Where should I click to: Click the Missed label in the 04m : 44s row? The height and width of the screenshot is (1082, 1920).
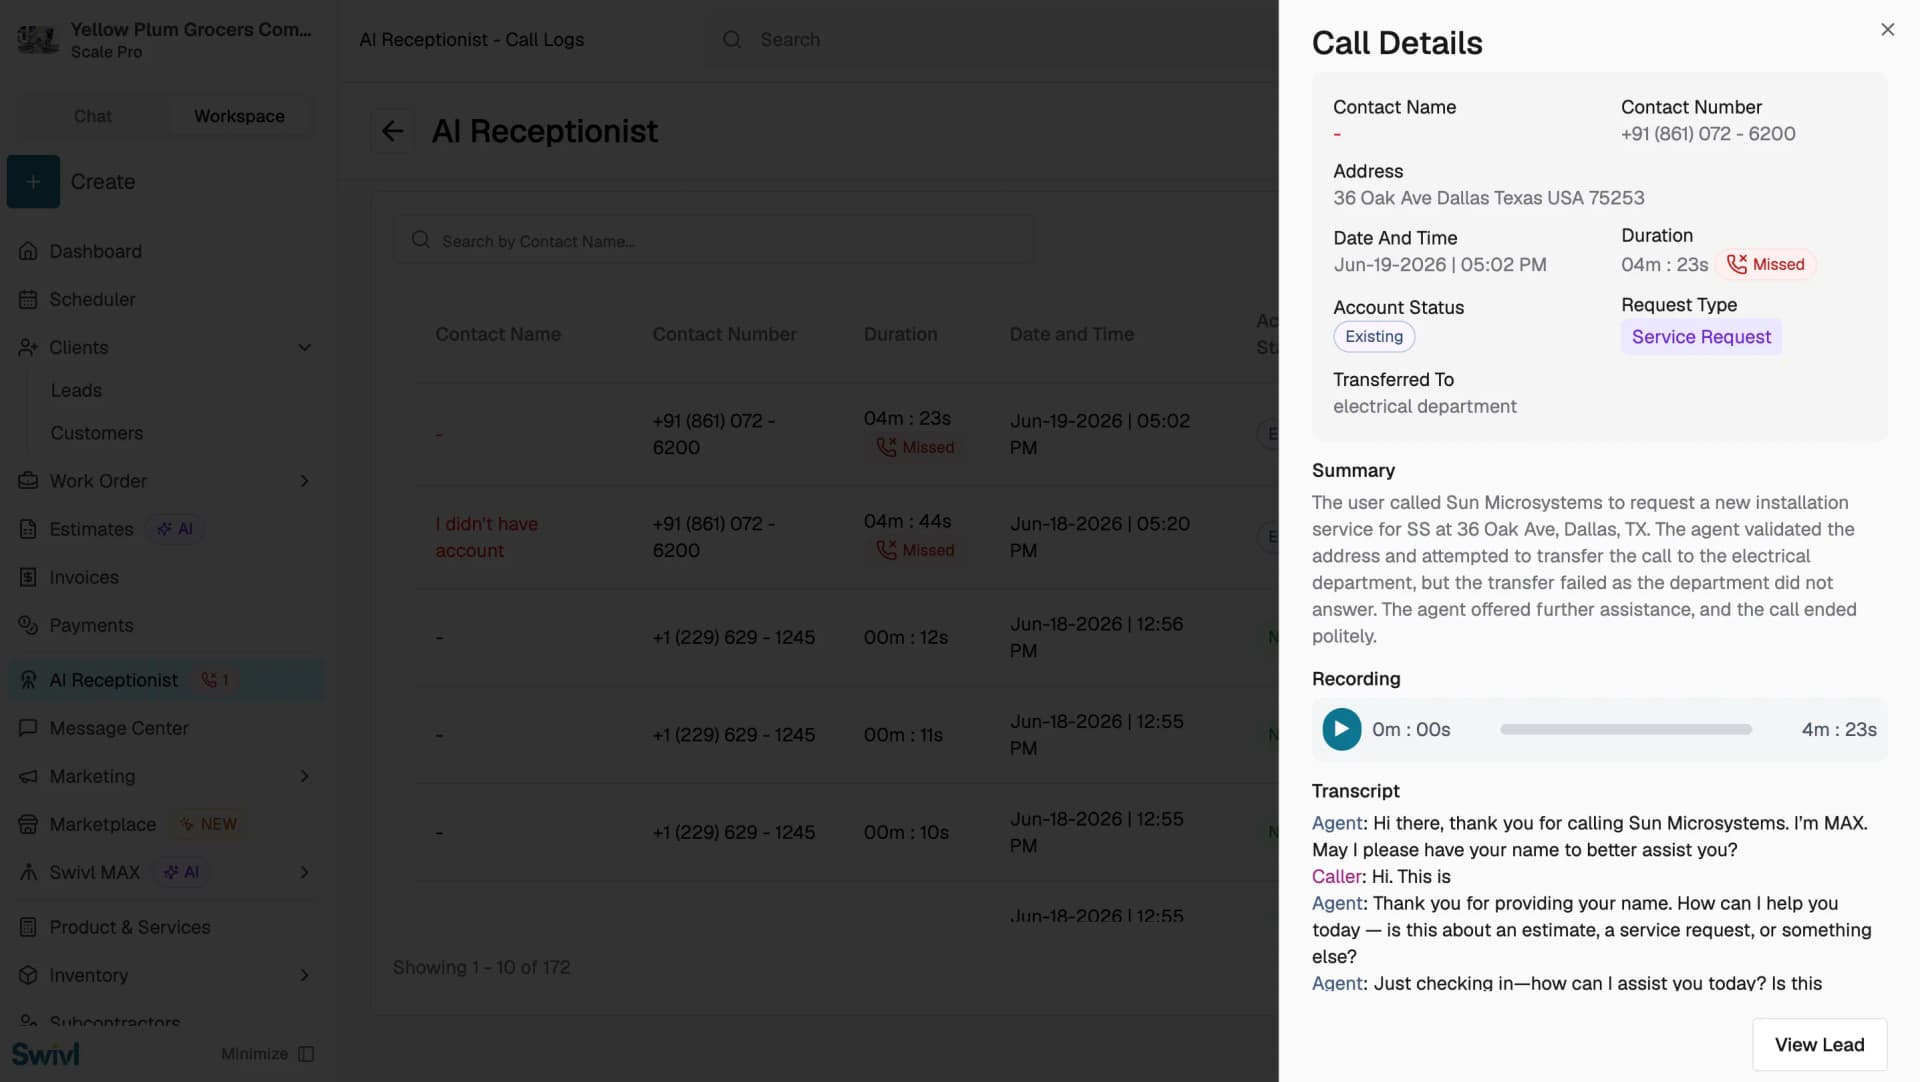click(x=915, y=550)
